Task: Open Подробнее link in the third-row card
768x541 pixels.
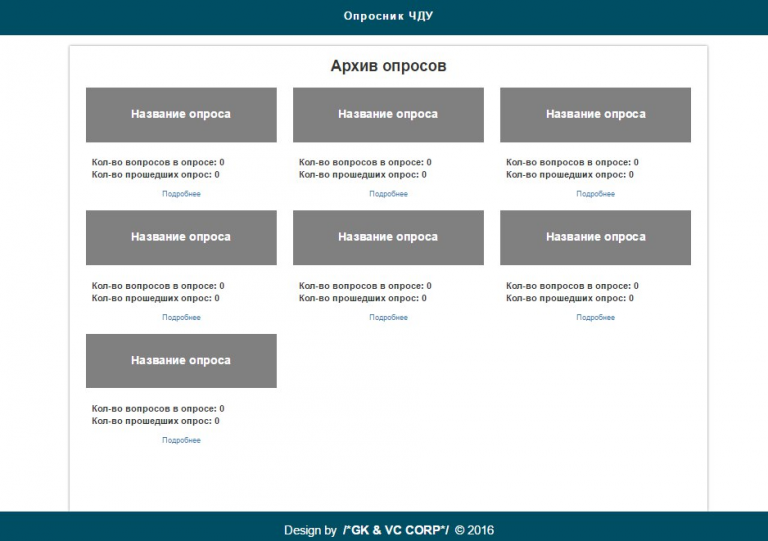Action: [181, 440]
